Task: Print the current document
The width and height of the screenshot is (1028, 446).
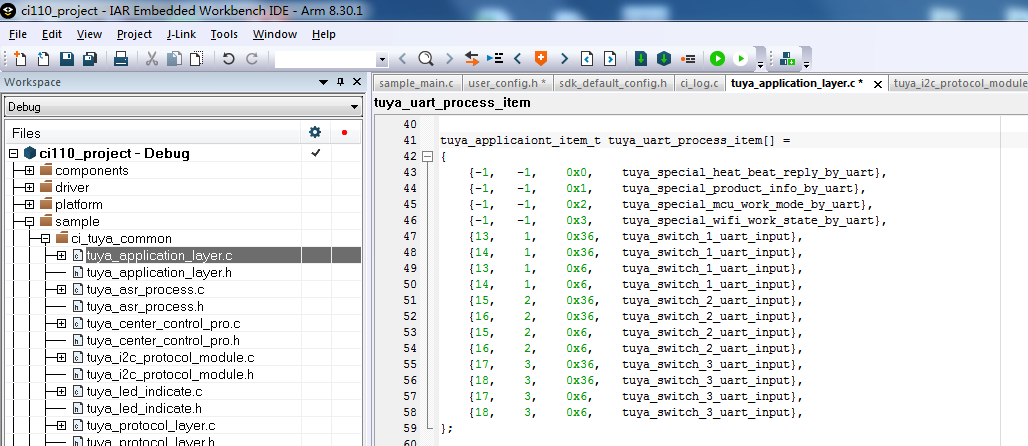Action: (x=121, y=59)
